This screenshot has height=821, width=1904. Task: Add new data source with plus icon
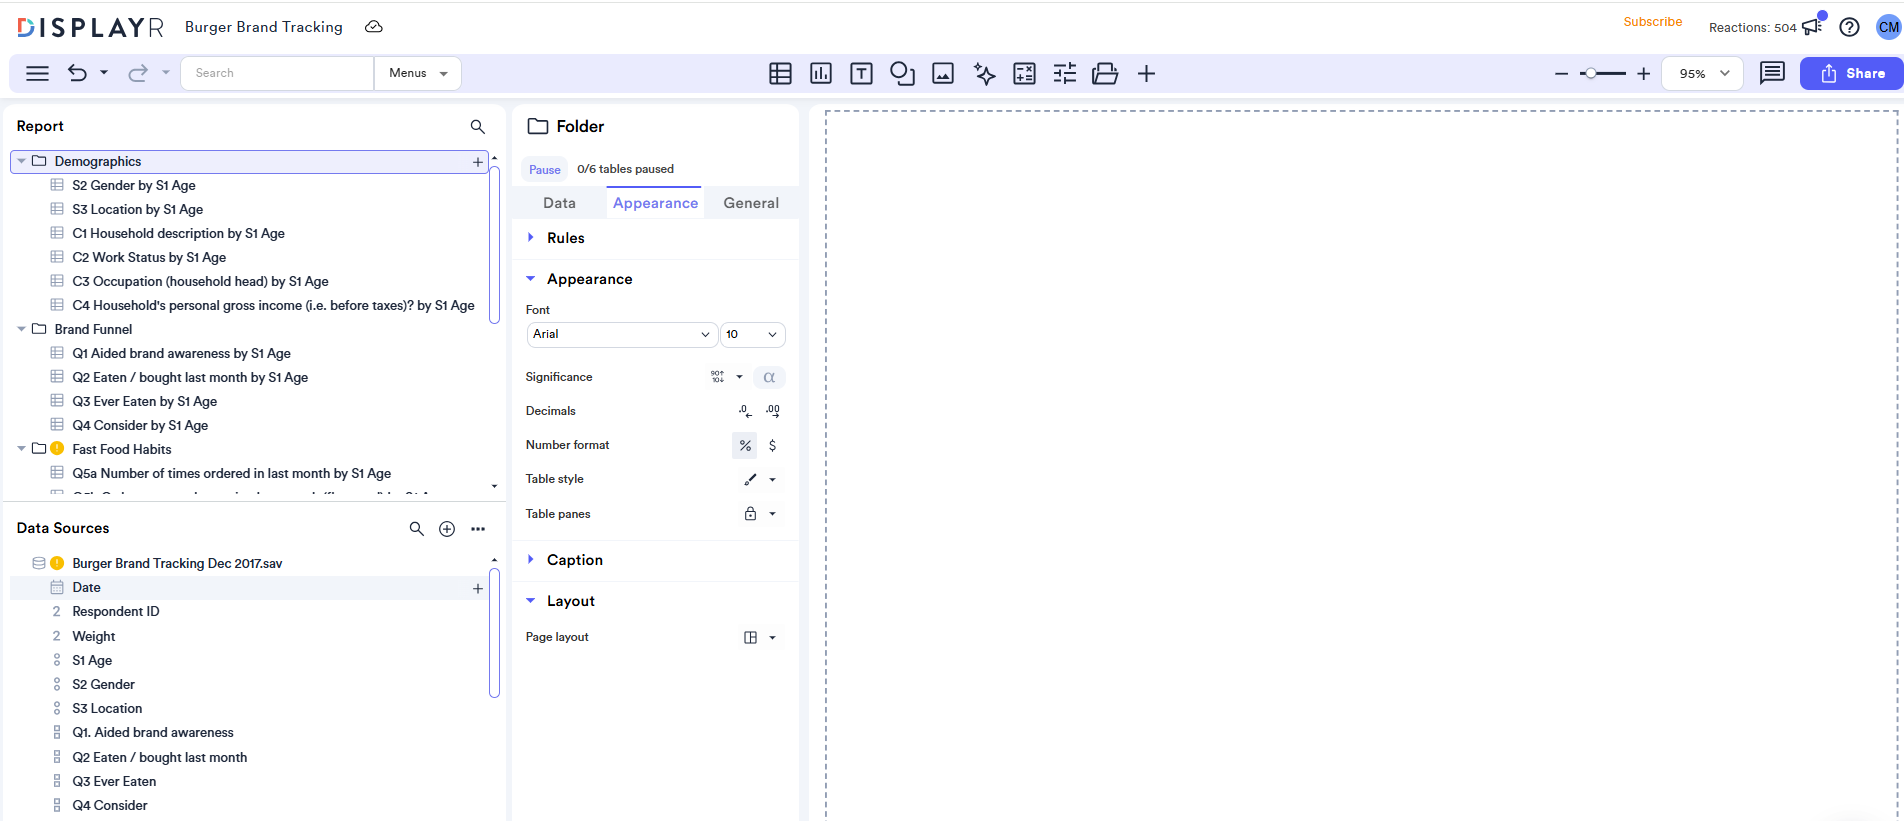click(x=447, y=529)
